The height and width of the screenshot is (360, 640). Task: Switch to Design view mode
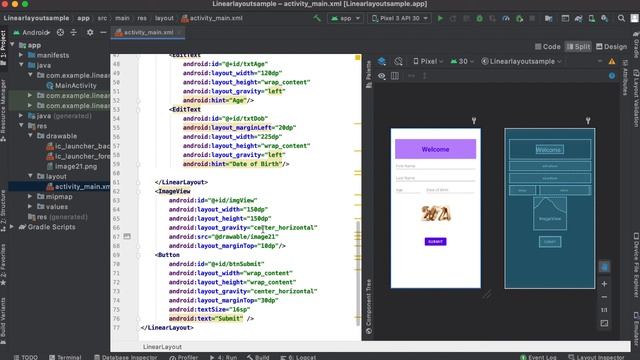click(611, 47)
